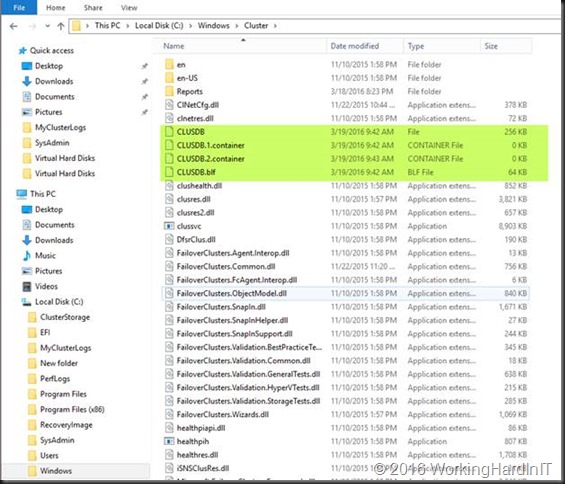
Task: Click the DfsrClus.dll file icon
Action: (x=169, y=240)
